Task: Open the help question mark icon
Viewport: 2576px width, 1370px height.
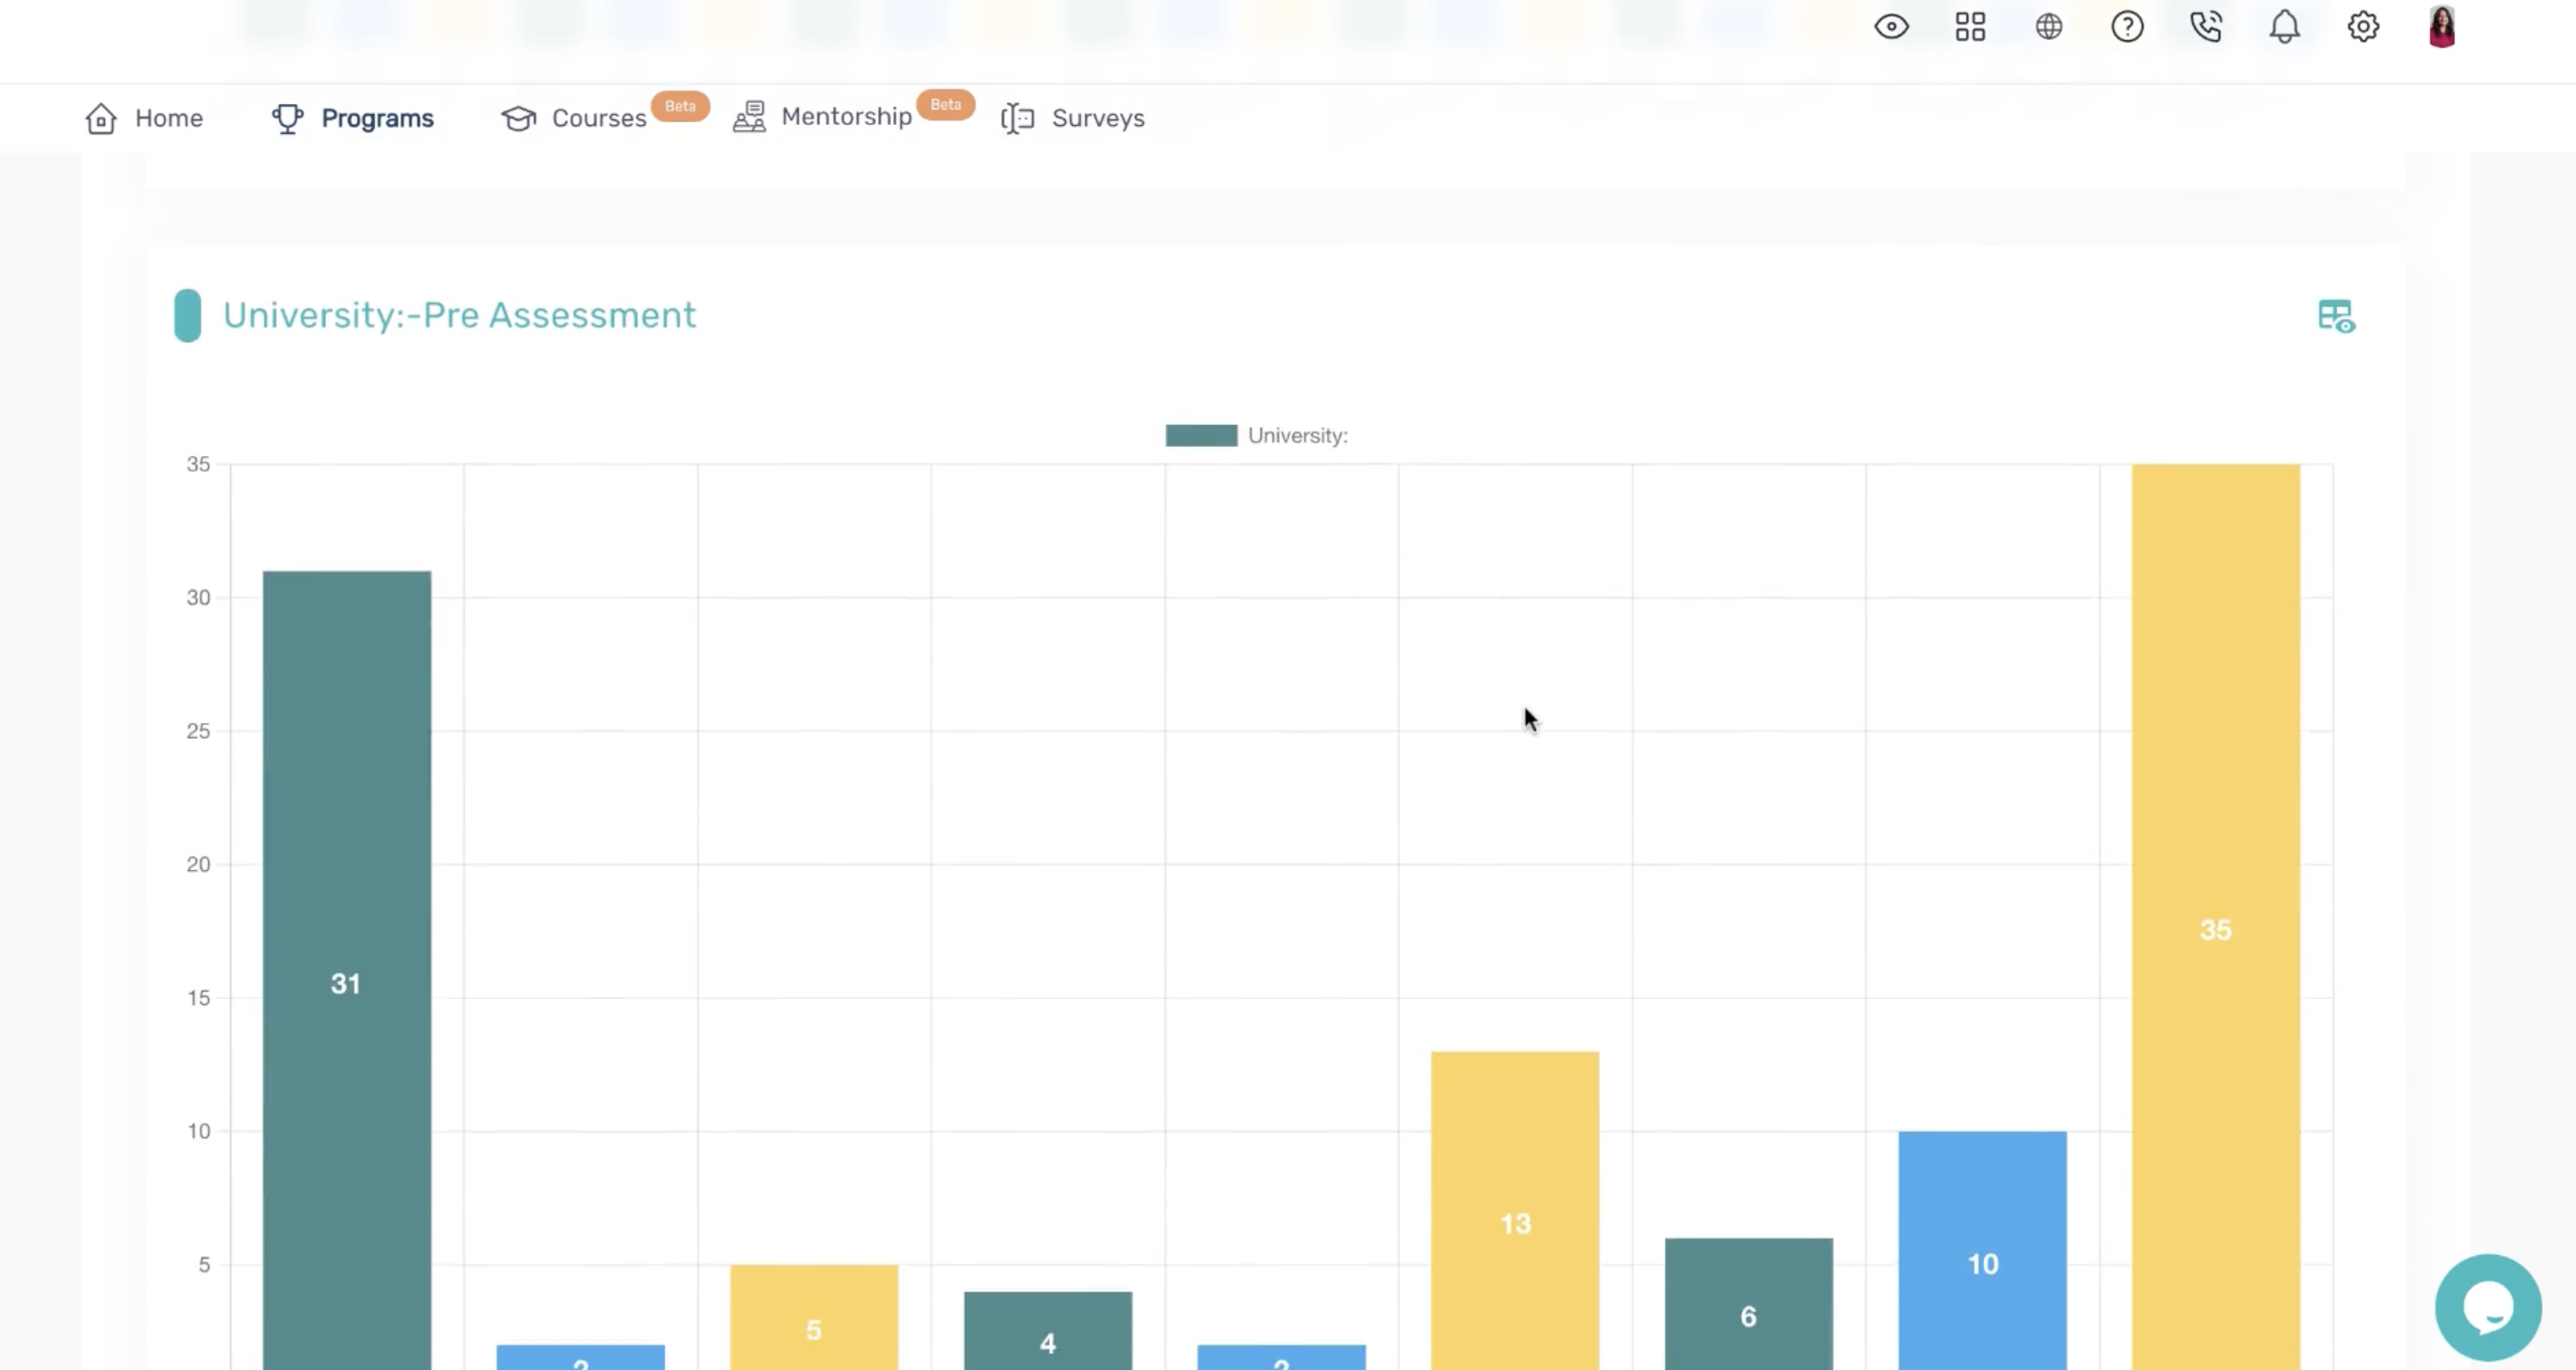Action: [x=2127, y=27]
